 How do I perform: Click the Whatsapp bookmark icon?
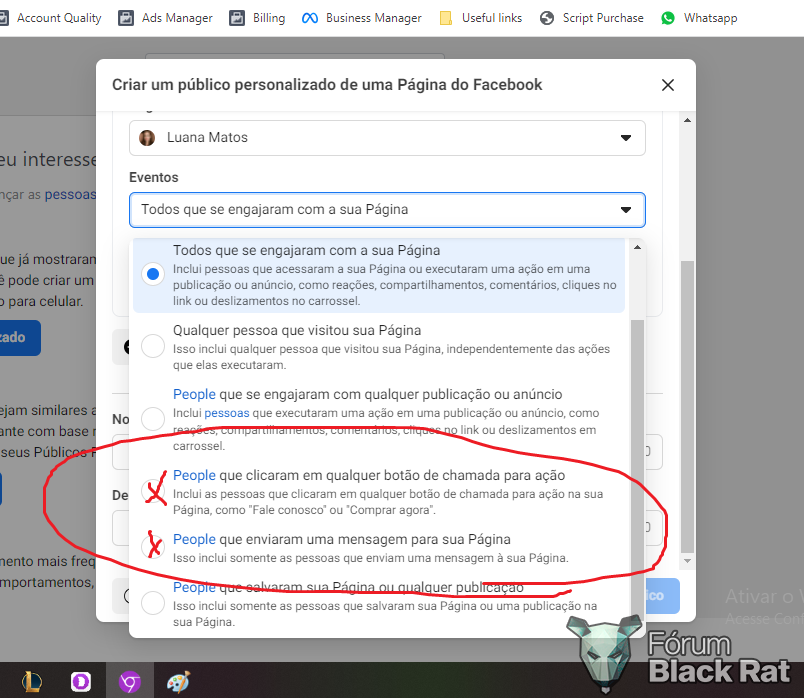pos(668,18)
